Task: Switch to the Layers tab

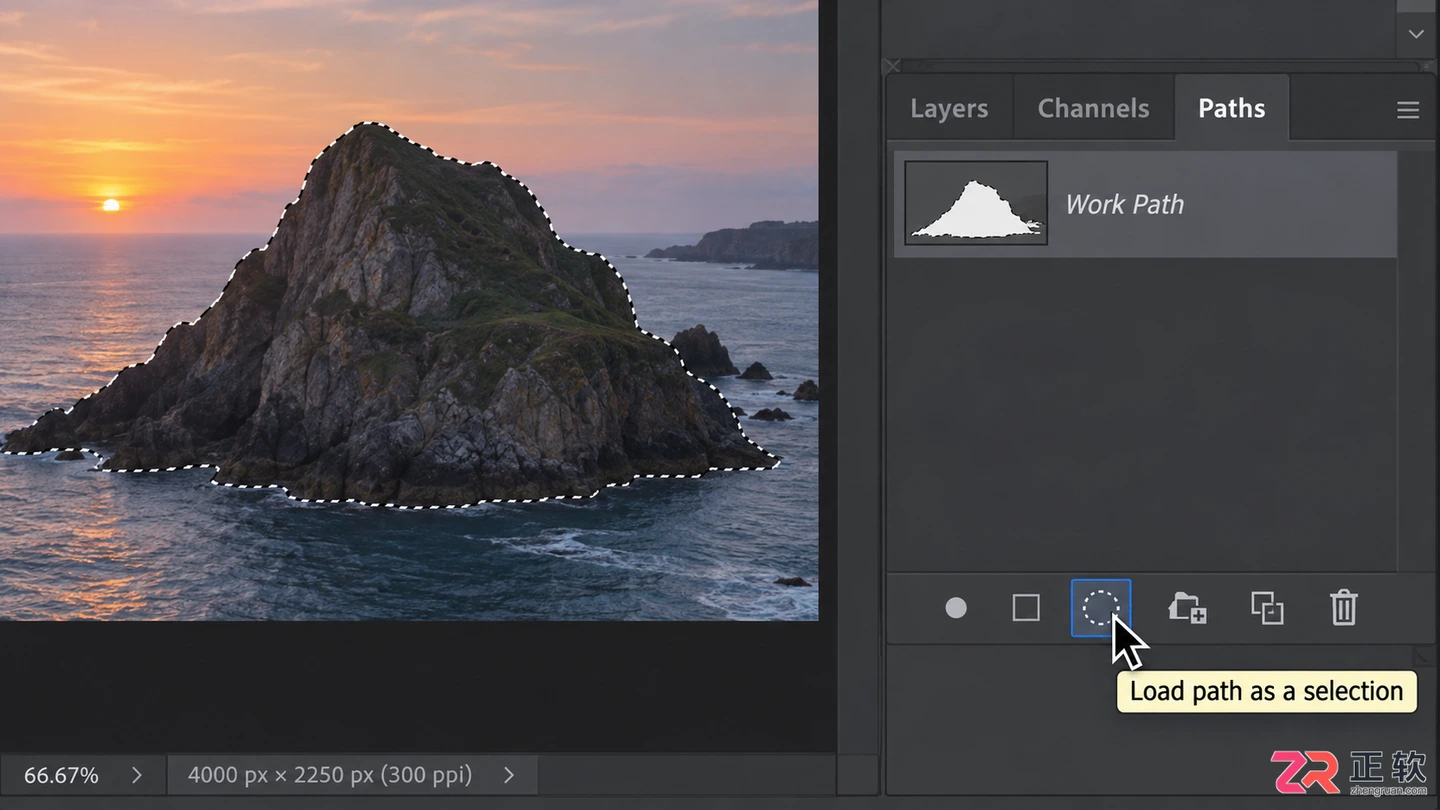Action: pos(949,108)
